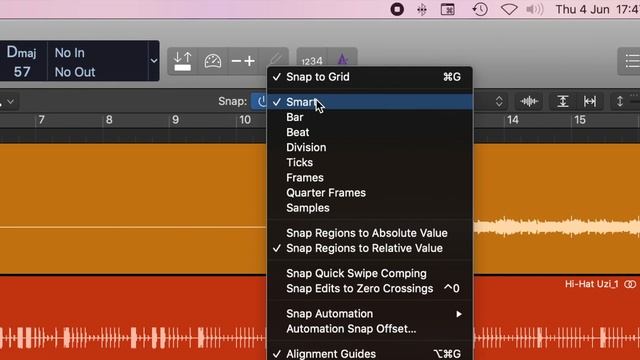Open the volume menu bar icon
This screenshot has width=640, height=360.
(x=534, y=9)
